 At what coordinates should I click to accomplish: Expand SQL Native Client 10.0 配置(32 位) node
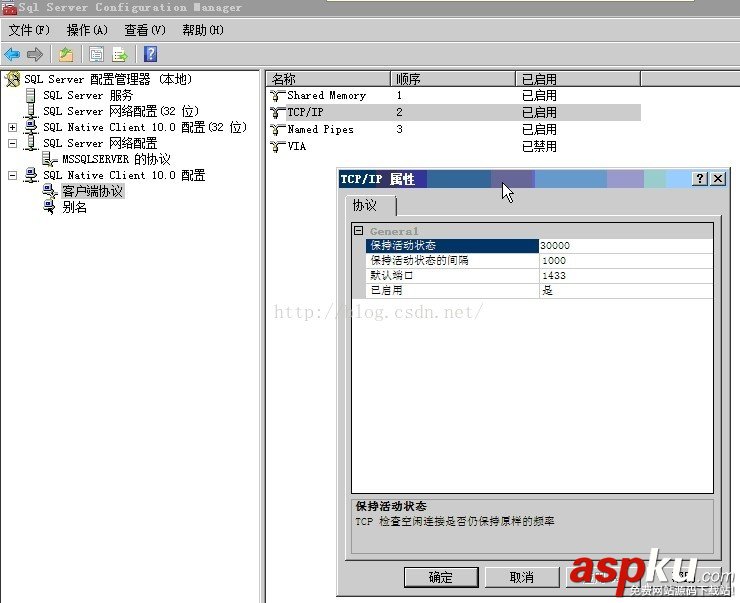[13, 127]
